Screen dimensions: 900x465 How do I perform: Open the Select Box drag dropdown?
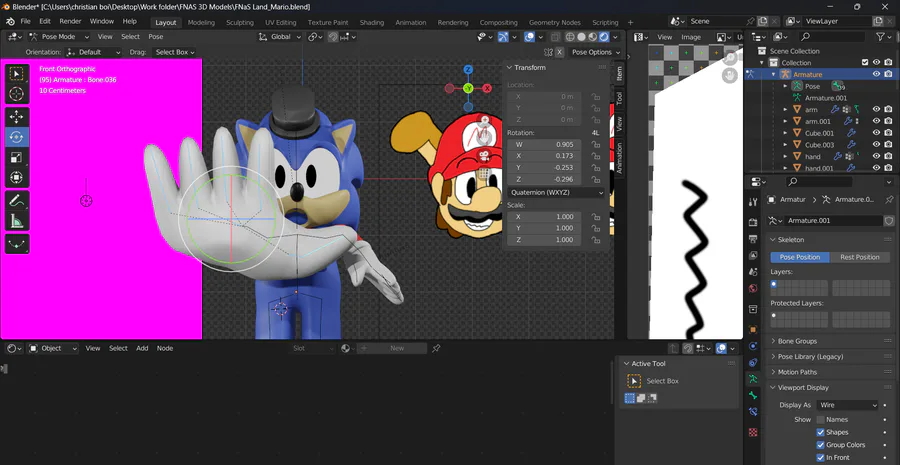point(174,52)
